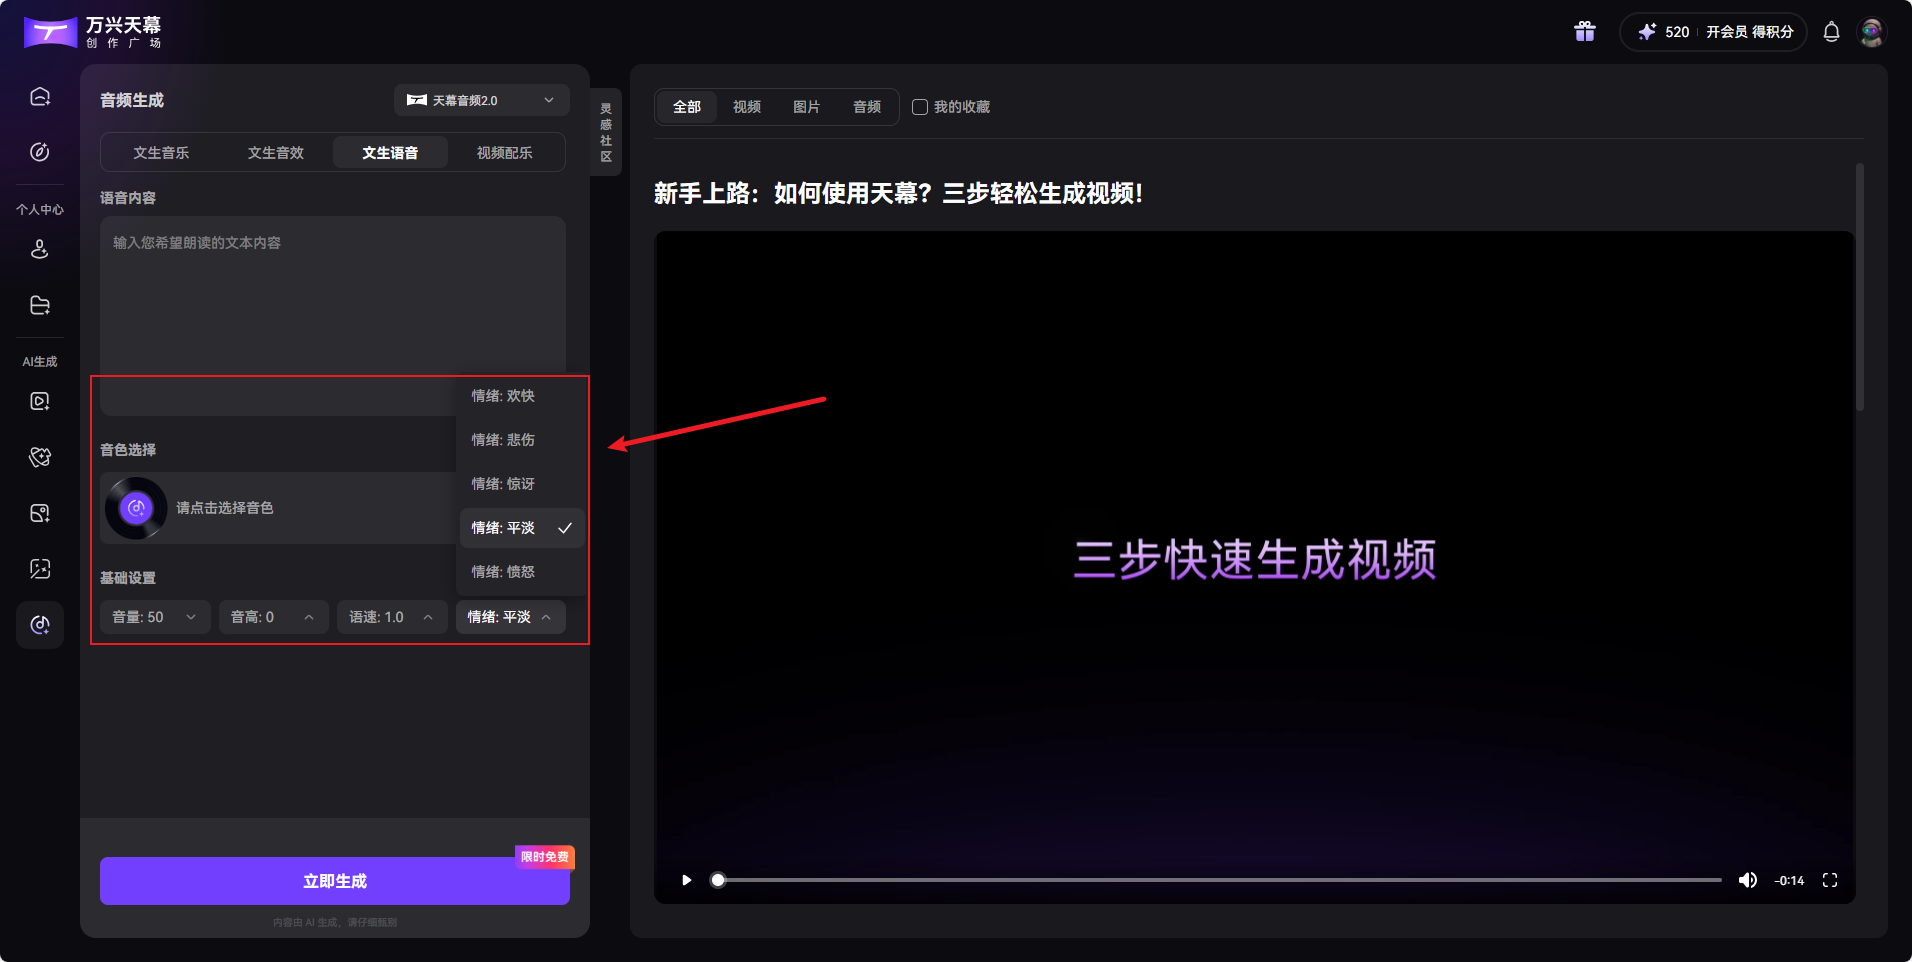This screenshot has width=1912, height=962.
Task: Open the 天幕音频2.0 model dropdown
Action: 481,100
